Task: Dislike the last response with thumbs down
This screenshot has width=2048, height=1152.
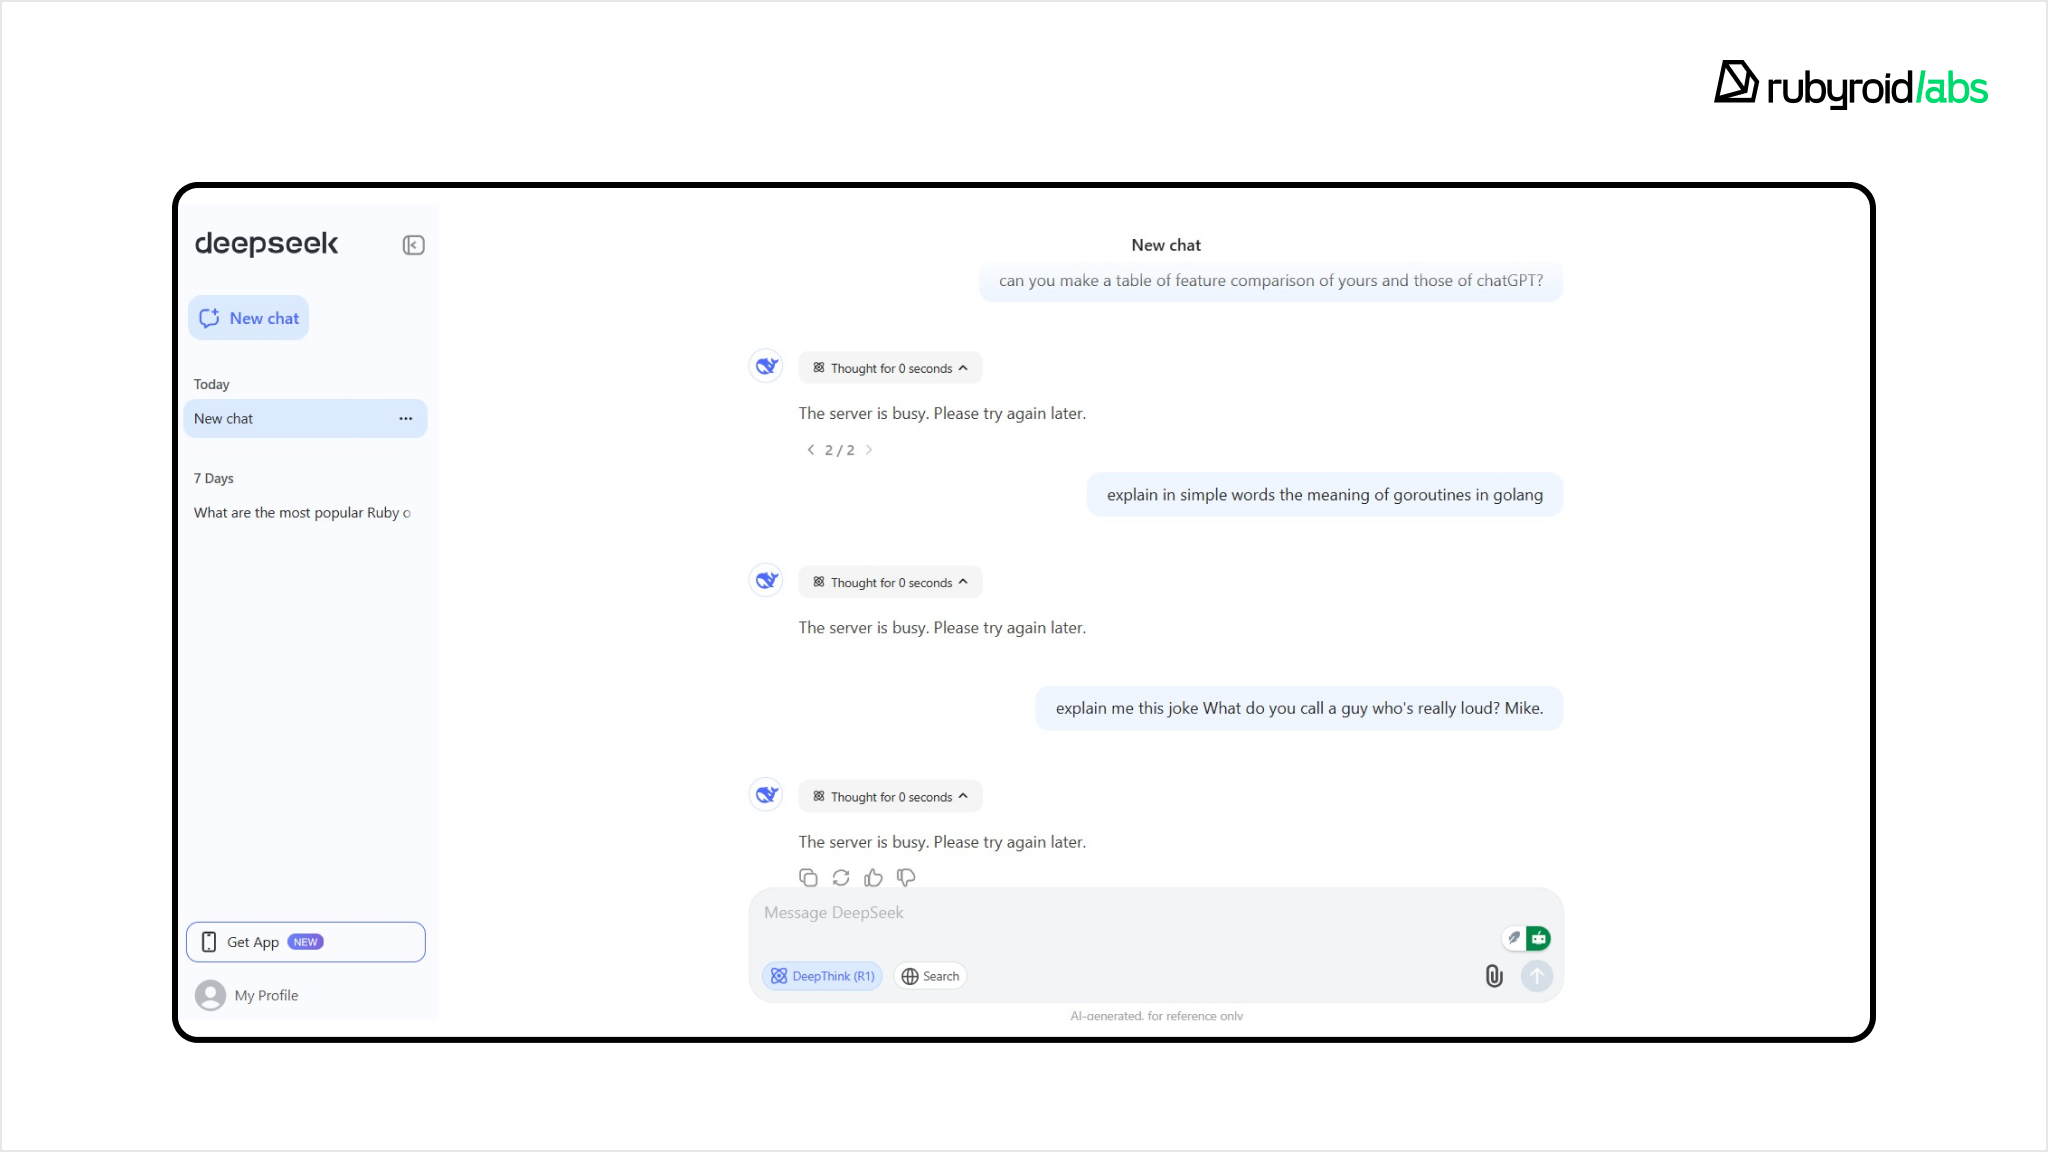Action: click(906, 877)
